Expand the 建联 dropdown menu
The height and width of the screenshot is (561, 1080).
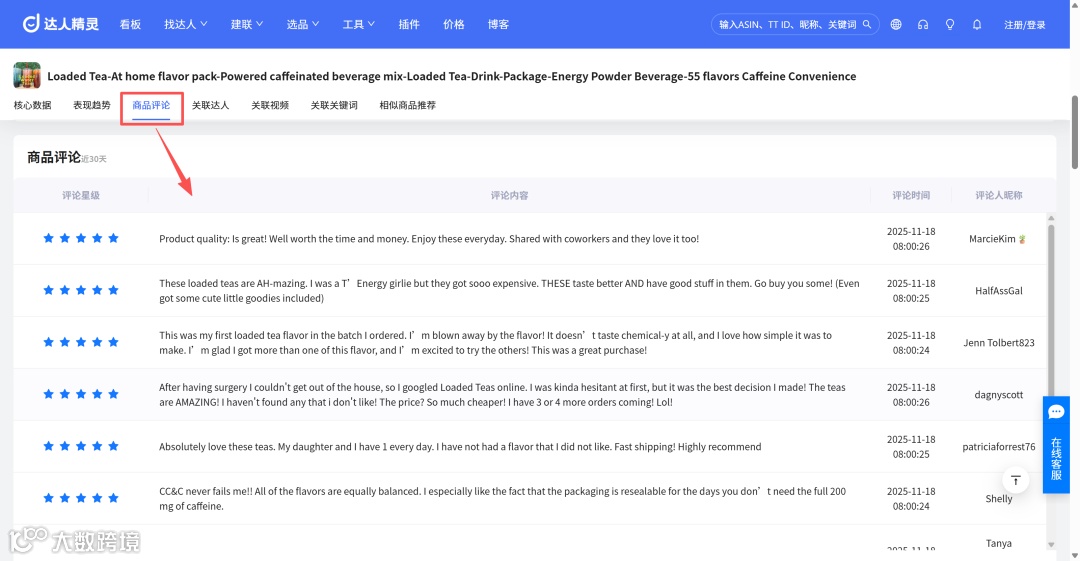(x=247, y=24)
